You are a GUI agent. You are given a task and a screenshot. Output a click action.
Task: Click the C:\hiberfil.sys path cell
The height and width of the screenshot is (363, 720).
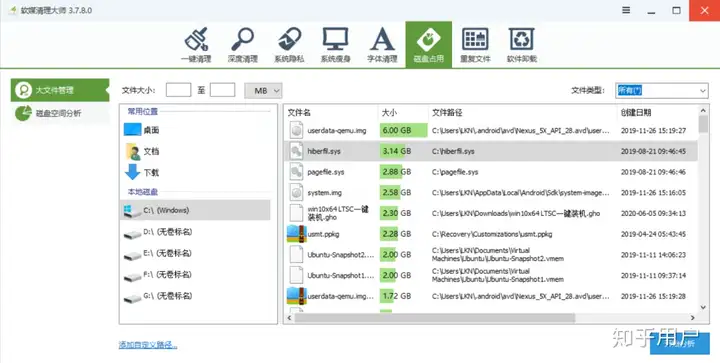coord(453,151)
